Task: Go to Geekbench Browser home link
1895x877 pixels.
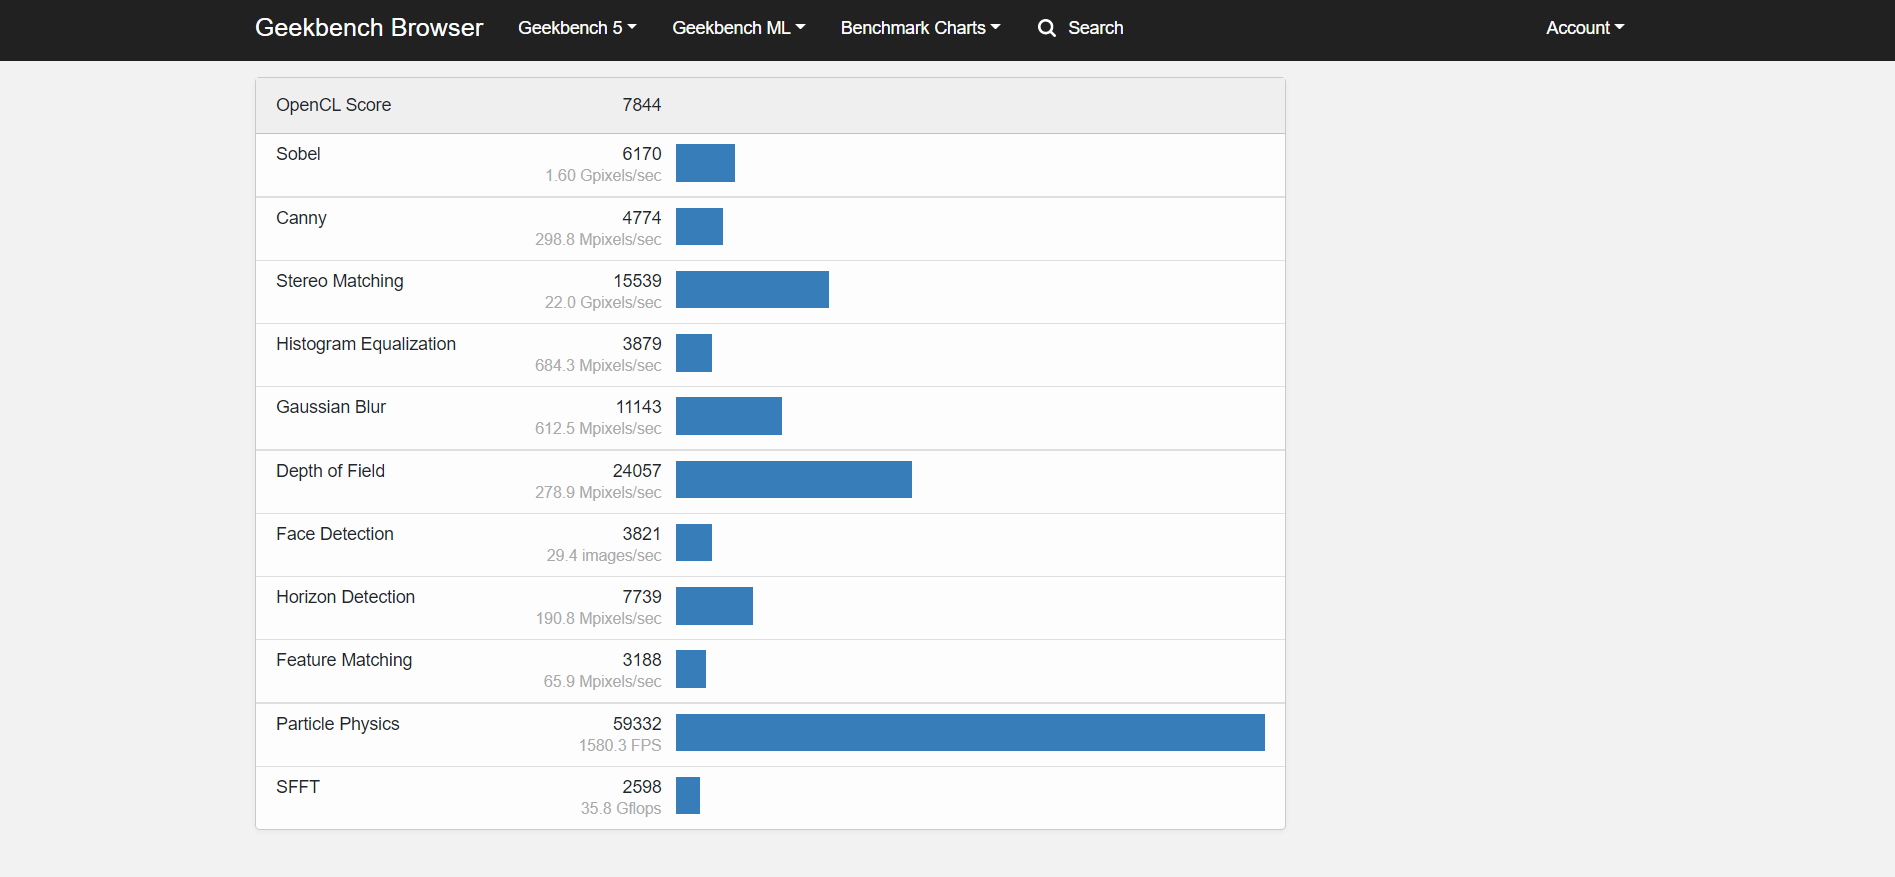Action: coord(369,28)
